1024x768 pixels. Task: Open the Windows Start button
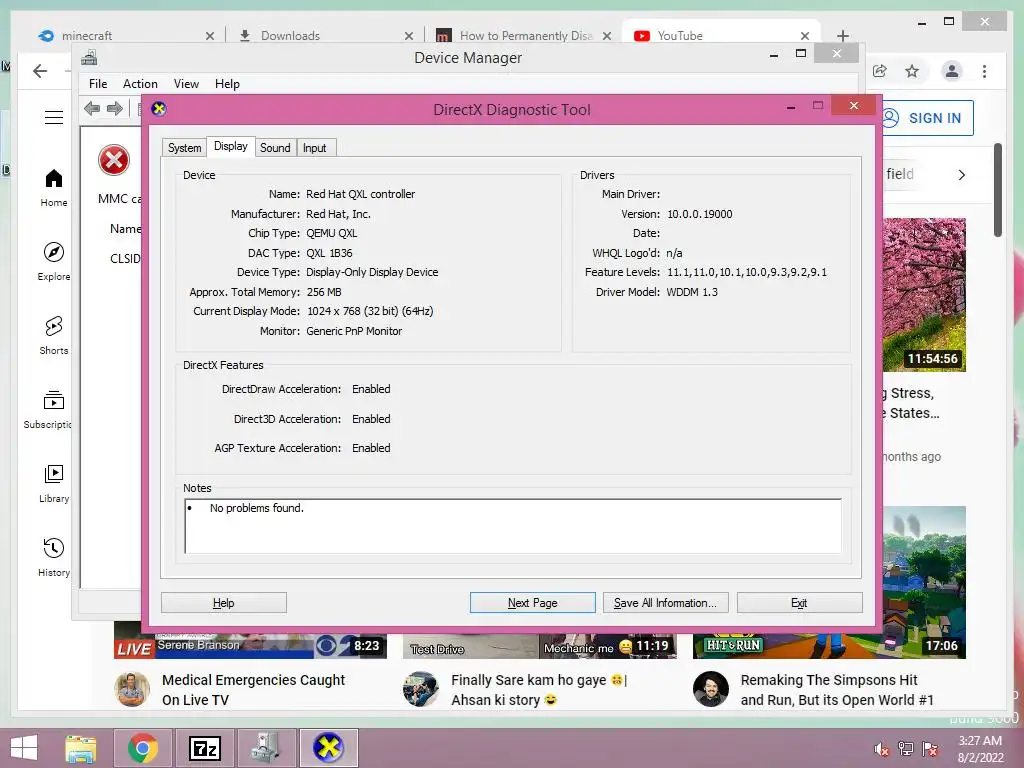(x=24, y=748)
